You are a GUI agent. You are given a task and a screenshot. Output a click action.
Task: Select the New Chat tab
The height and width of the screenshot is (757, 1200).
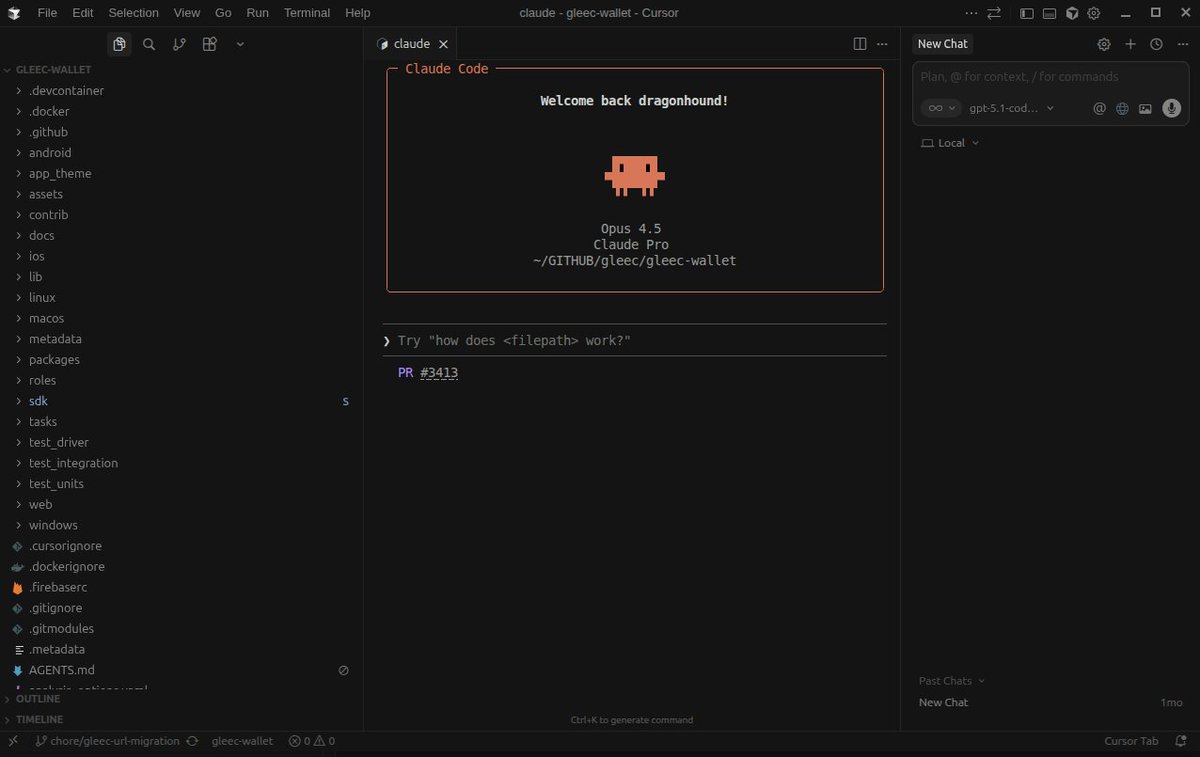(x=943, y=44)
